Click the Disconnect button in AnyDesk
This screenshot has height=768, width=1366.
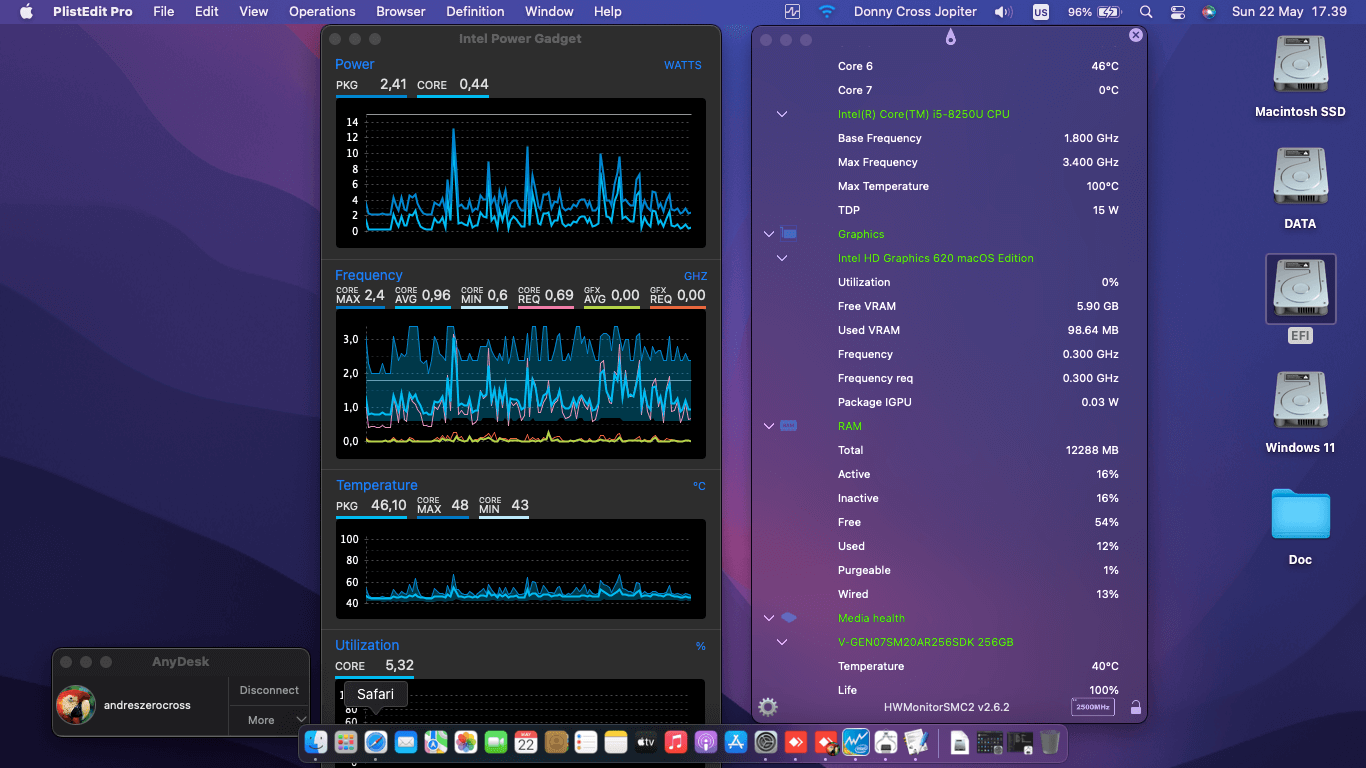pos(268,690)
